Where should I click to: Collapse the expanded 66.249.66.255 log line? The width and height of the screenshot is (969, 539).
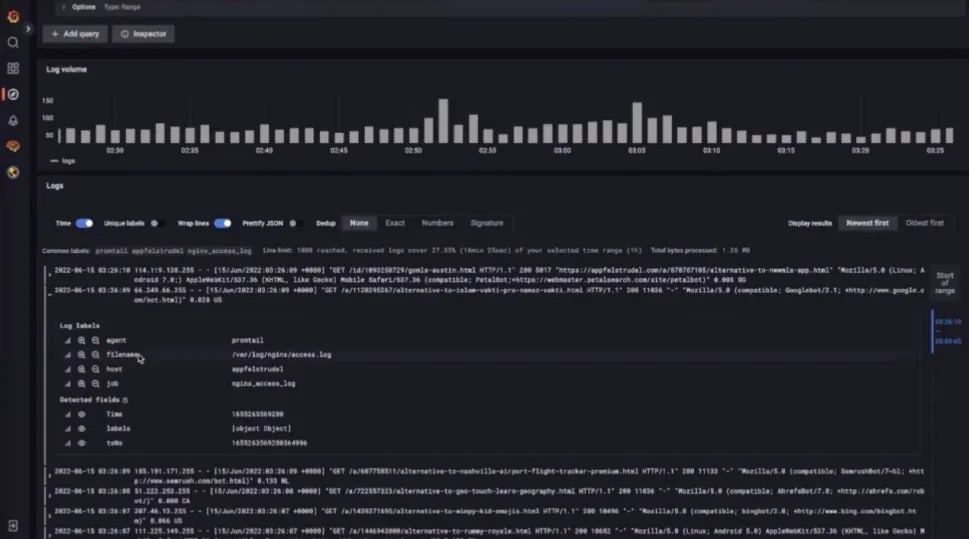click(50, 295)
